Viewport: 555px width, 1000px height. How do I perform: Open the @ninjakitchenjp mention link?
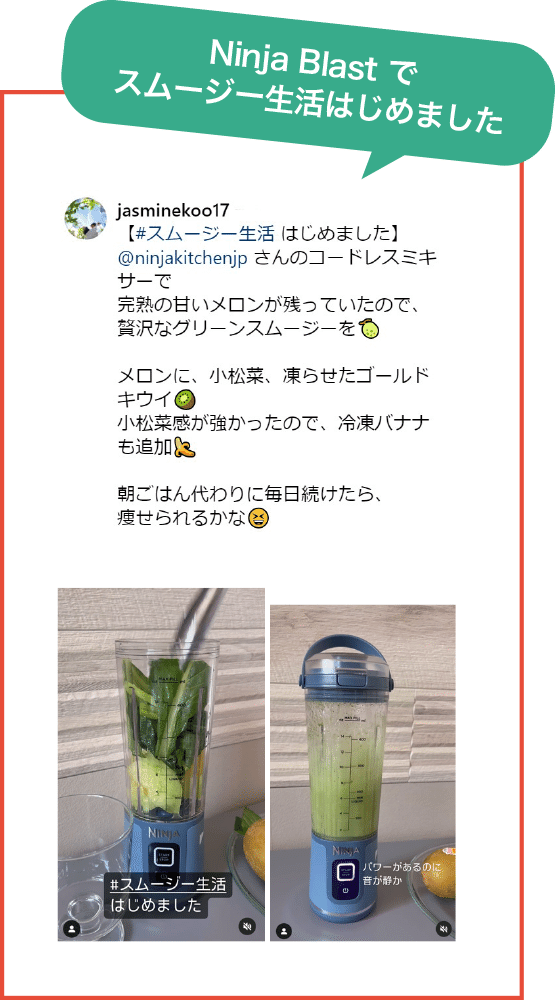pos(182,259)
